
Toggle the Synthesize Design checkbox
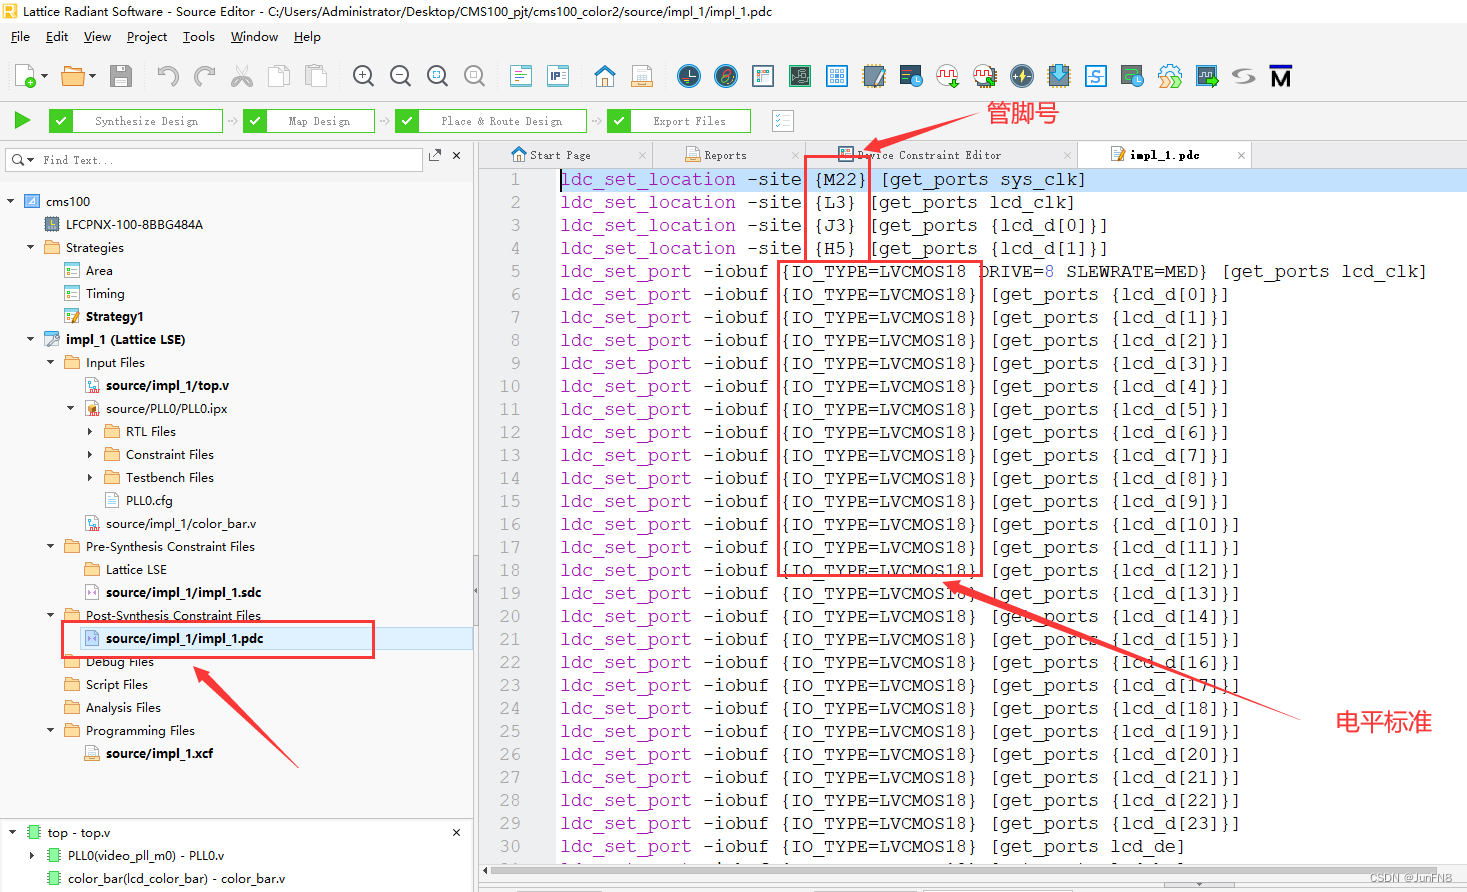click(60, 120)
